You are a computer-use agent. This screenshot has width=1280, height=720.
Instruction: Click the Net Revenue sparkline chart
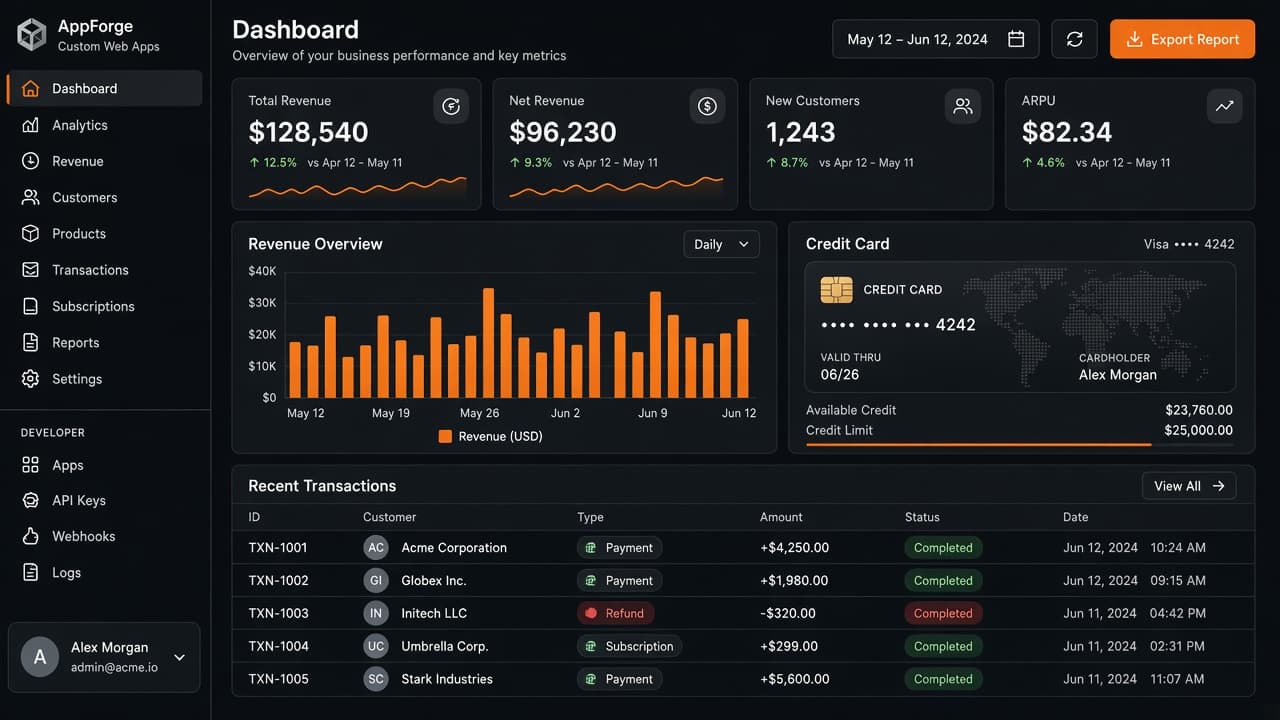616,187
